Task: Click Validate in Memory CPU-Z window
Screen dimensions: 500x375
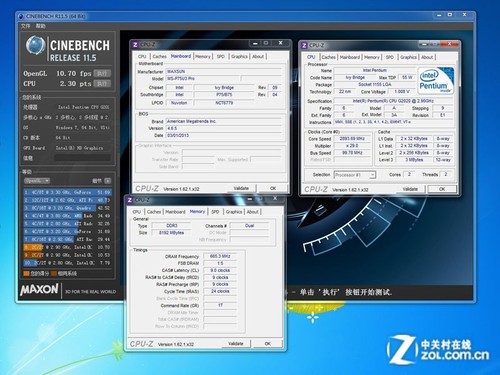Action: 236,344
